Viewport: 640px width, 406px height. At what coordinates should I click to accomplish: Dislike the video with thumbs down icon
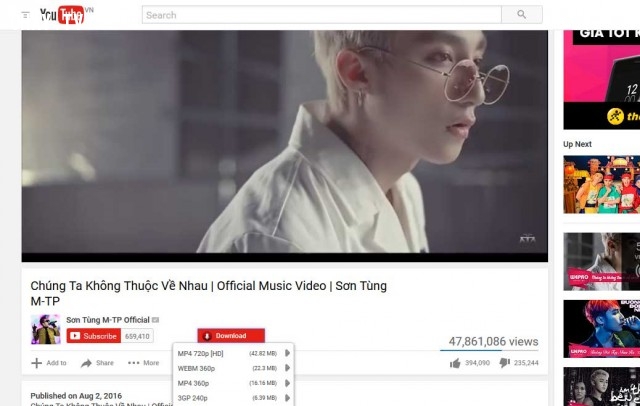[x=505, y=363]
